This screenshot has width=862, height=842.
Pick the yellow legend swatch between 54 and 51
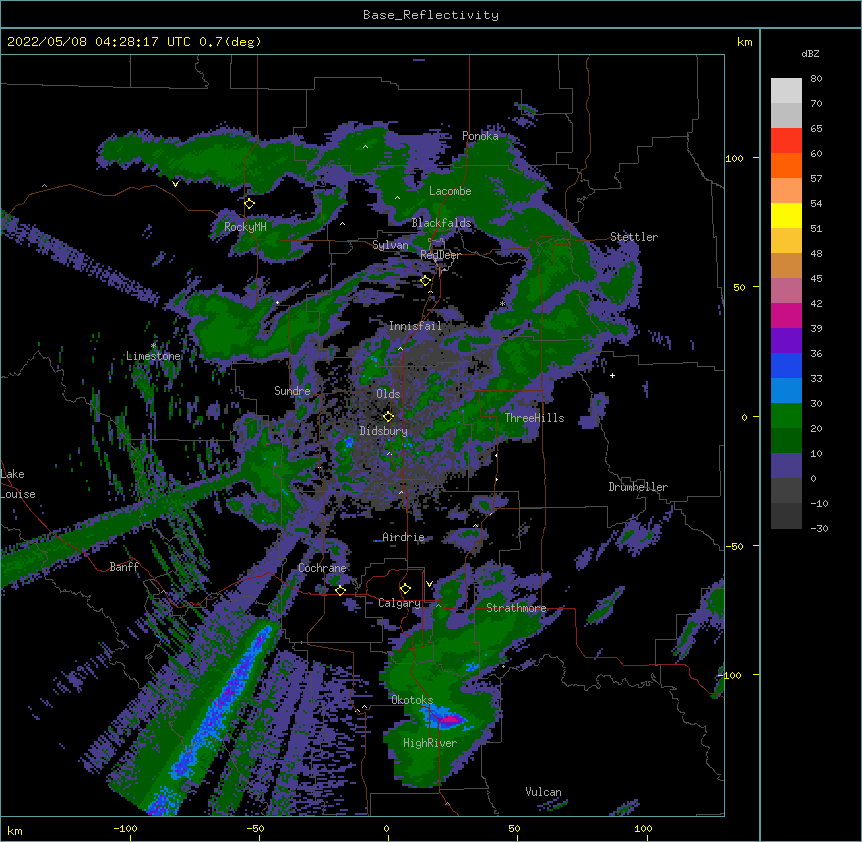pyautogui.click(x=786, y=215)
